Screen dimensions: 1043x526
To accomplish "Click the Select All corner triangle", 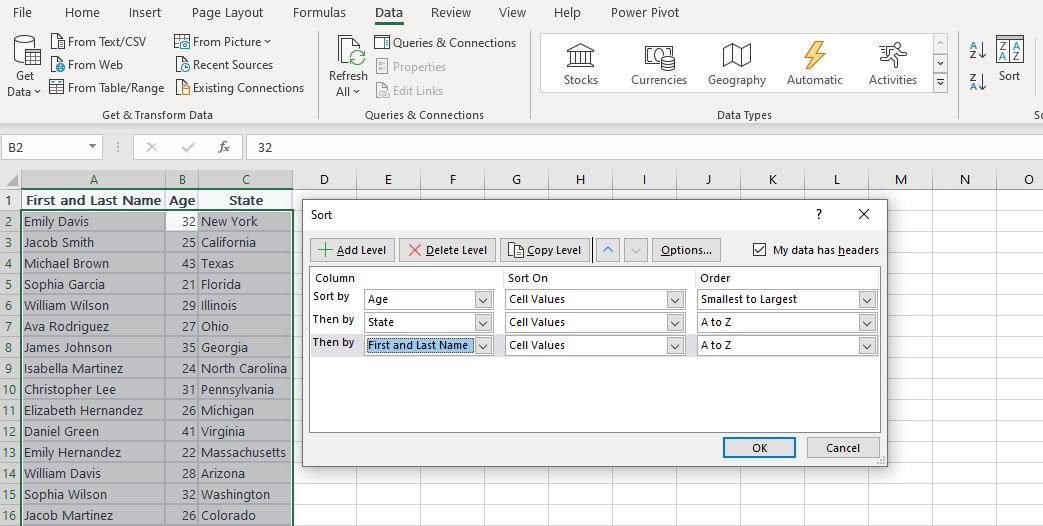I will [x=11, y=180].
